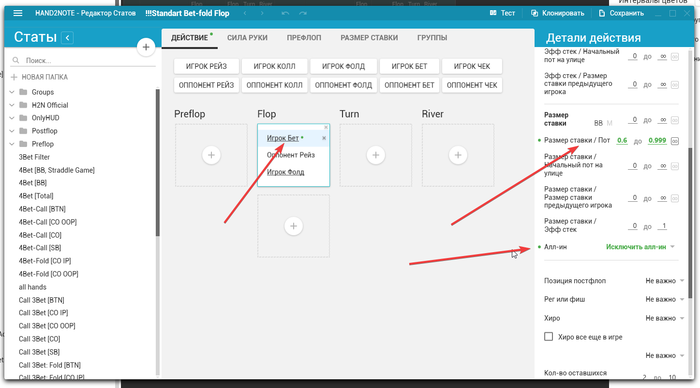Add action in the Turn box
The image size is (700, 388).
click(x=375, y=155)
